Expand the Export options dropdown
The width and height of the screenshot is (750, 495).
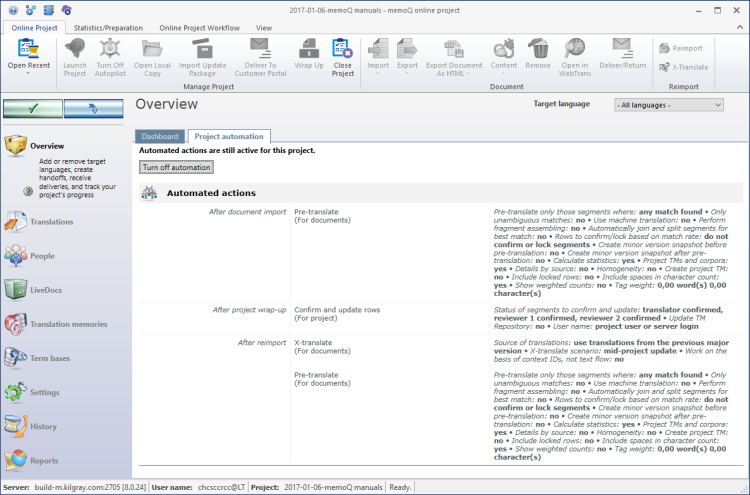[407, 73]
